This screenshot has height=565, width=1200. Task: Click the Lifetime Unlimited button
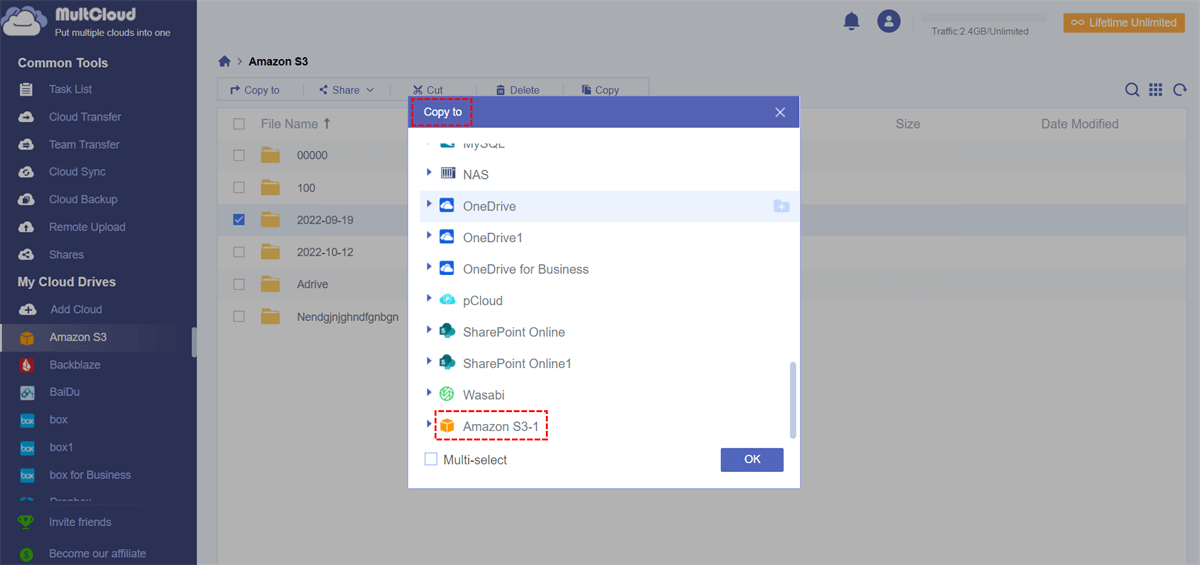pos(1123,22)
